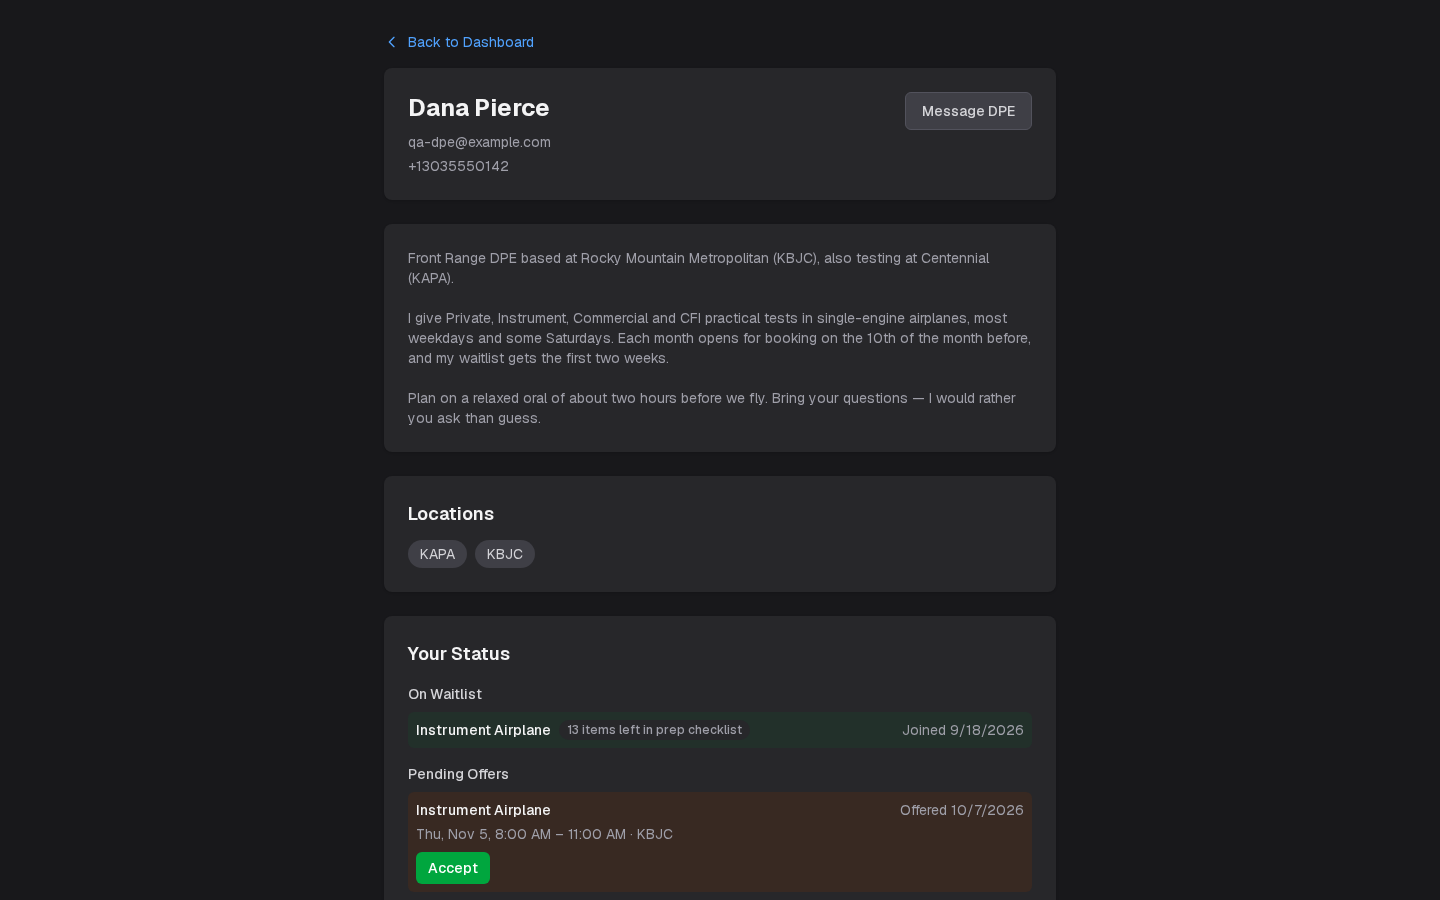The width and height of the screenshot is (1440, 900).
Task: Click Instrument Airplane title in pending offer
Action: 483,810
